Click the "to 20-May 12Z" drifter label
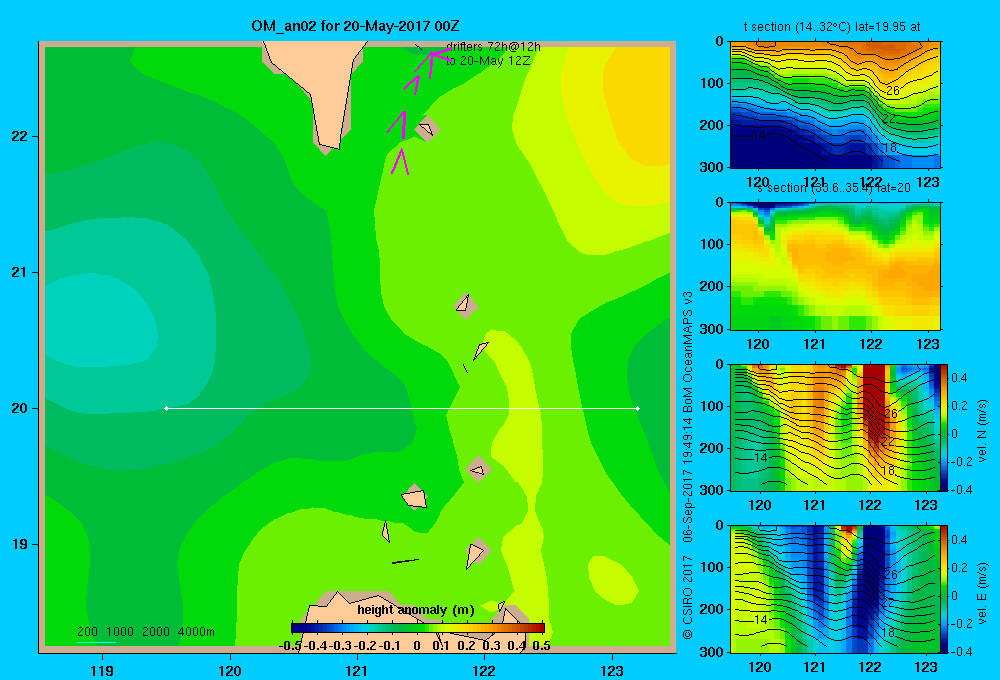The width and height of the screenshot is (1000, 680). click(488, 61)
